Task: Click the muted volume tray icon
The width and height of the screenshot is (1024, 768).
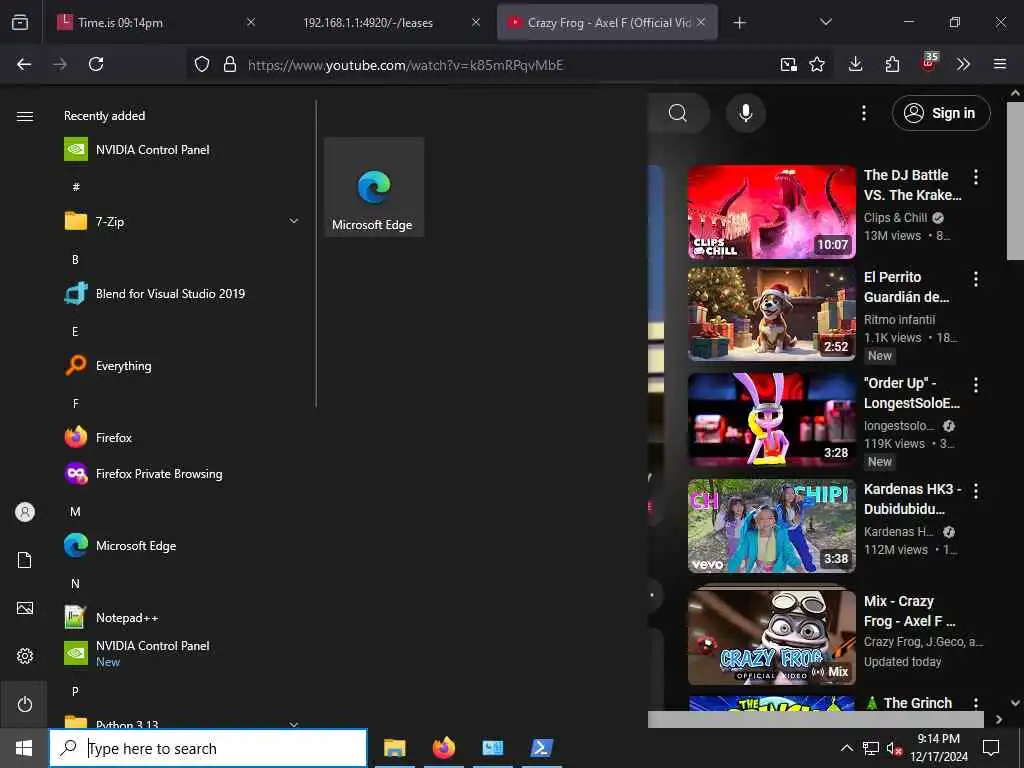Action: (894, 748)
